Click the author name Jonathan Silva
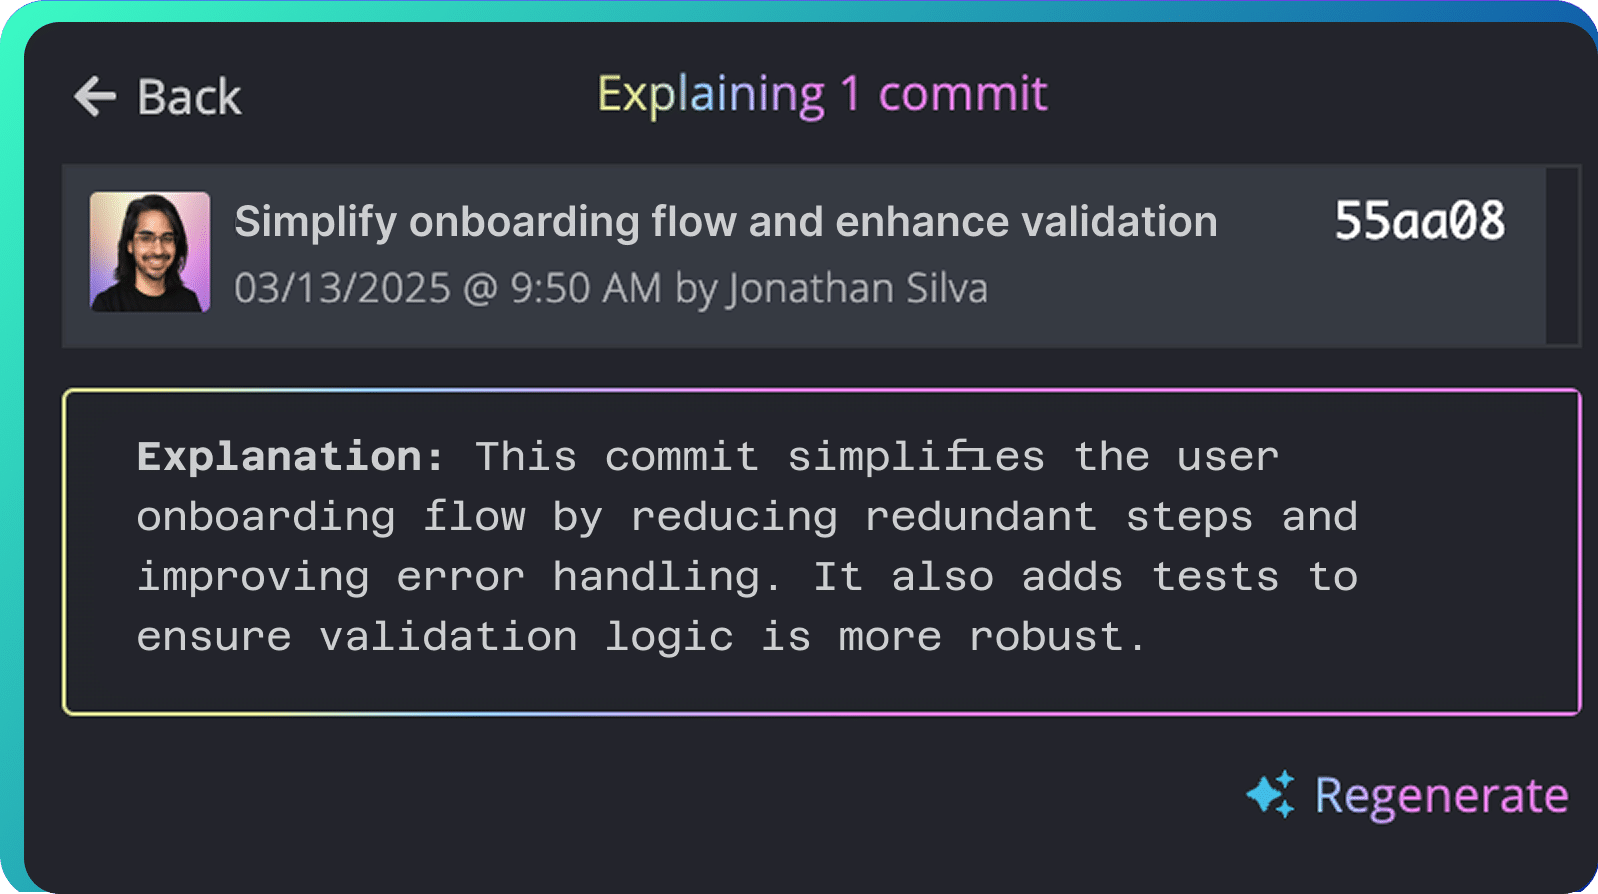 point(857,288)
